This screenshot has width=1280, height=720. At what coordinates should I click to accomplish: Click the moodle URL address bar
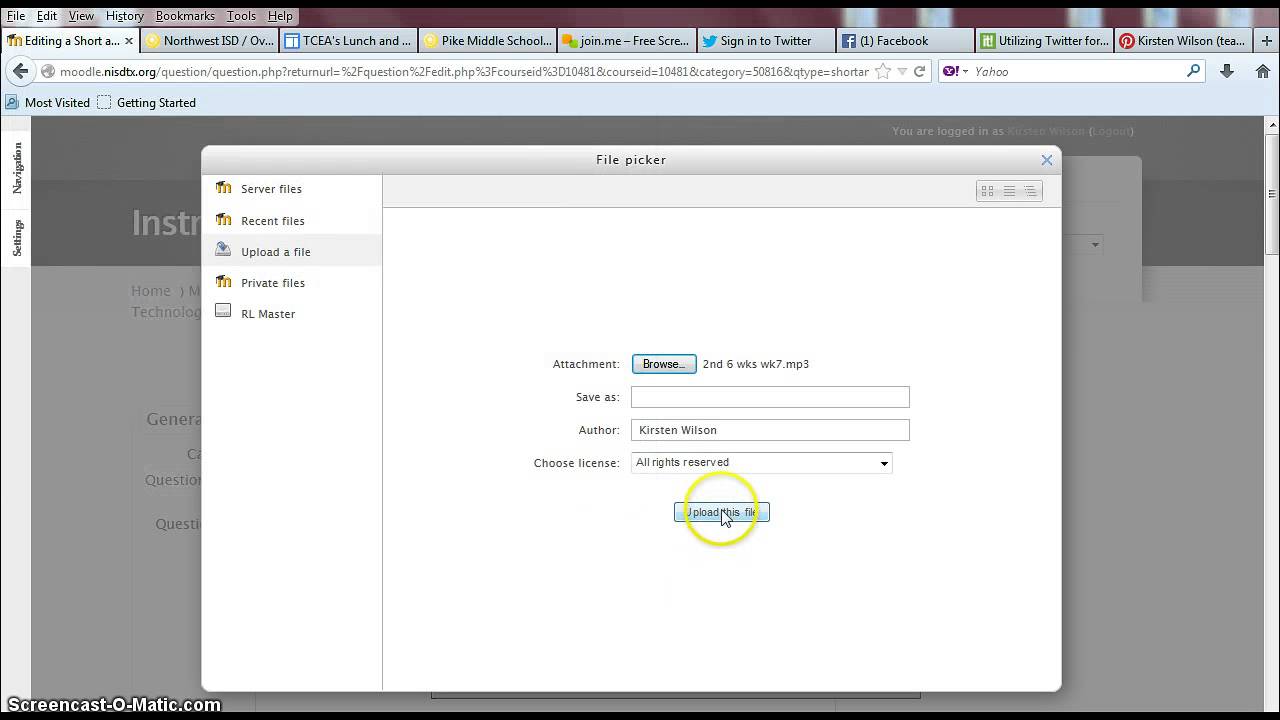464,72
